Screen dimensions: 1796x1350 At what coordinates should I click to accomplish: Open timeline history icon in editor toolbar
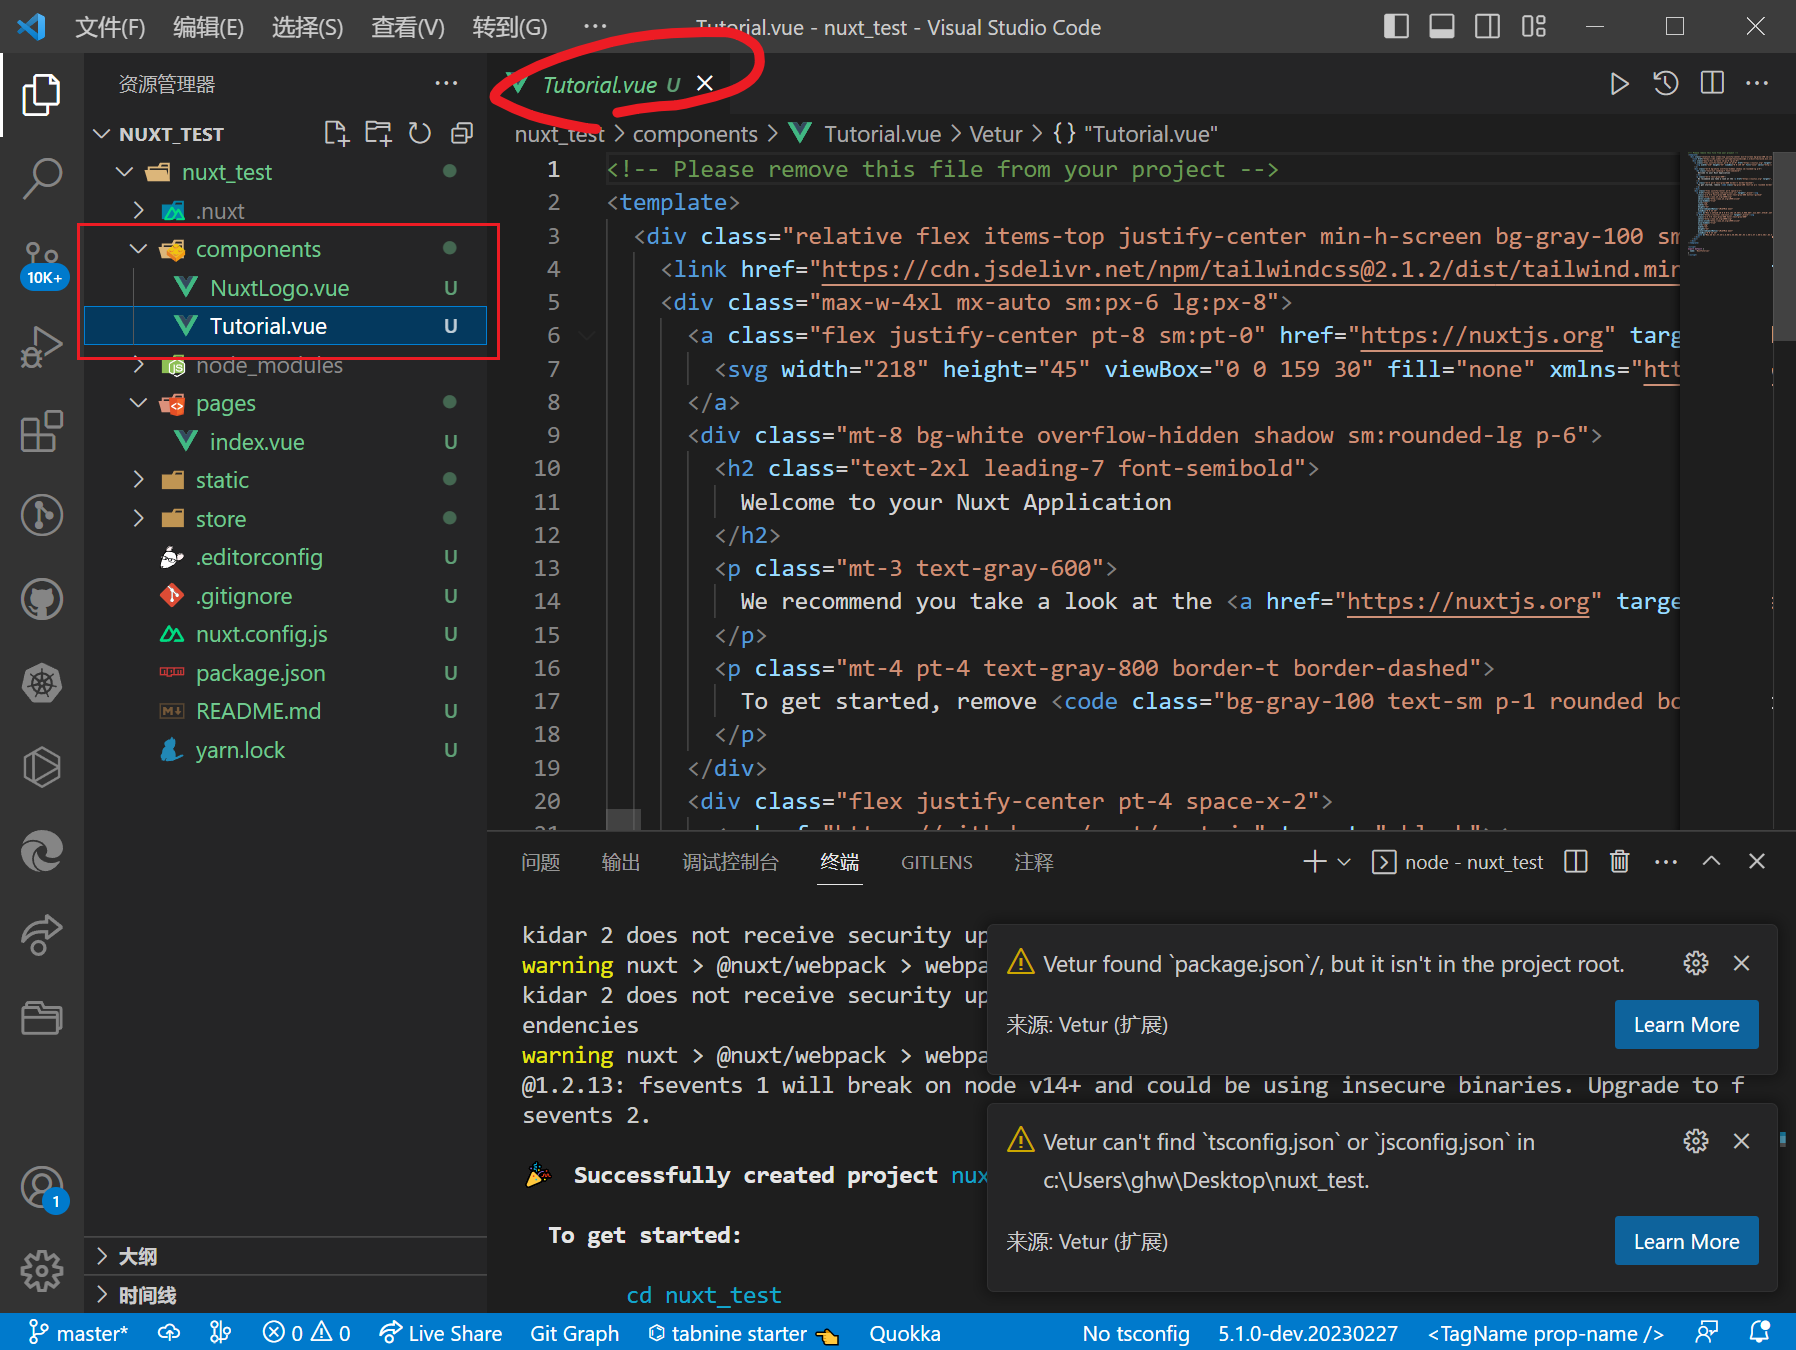pyautogui.click(x=1665, y=84)
